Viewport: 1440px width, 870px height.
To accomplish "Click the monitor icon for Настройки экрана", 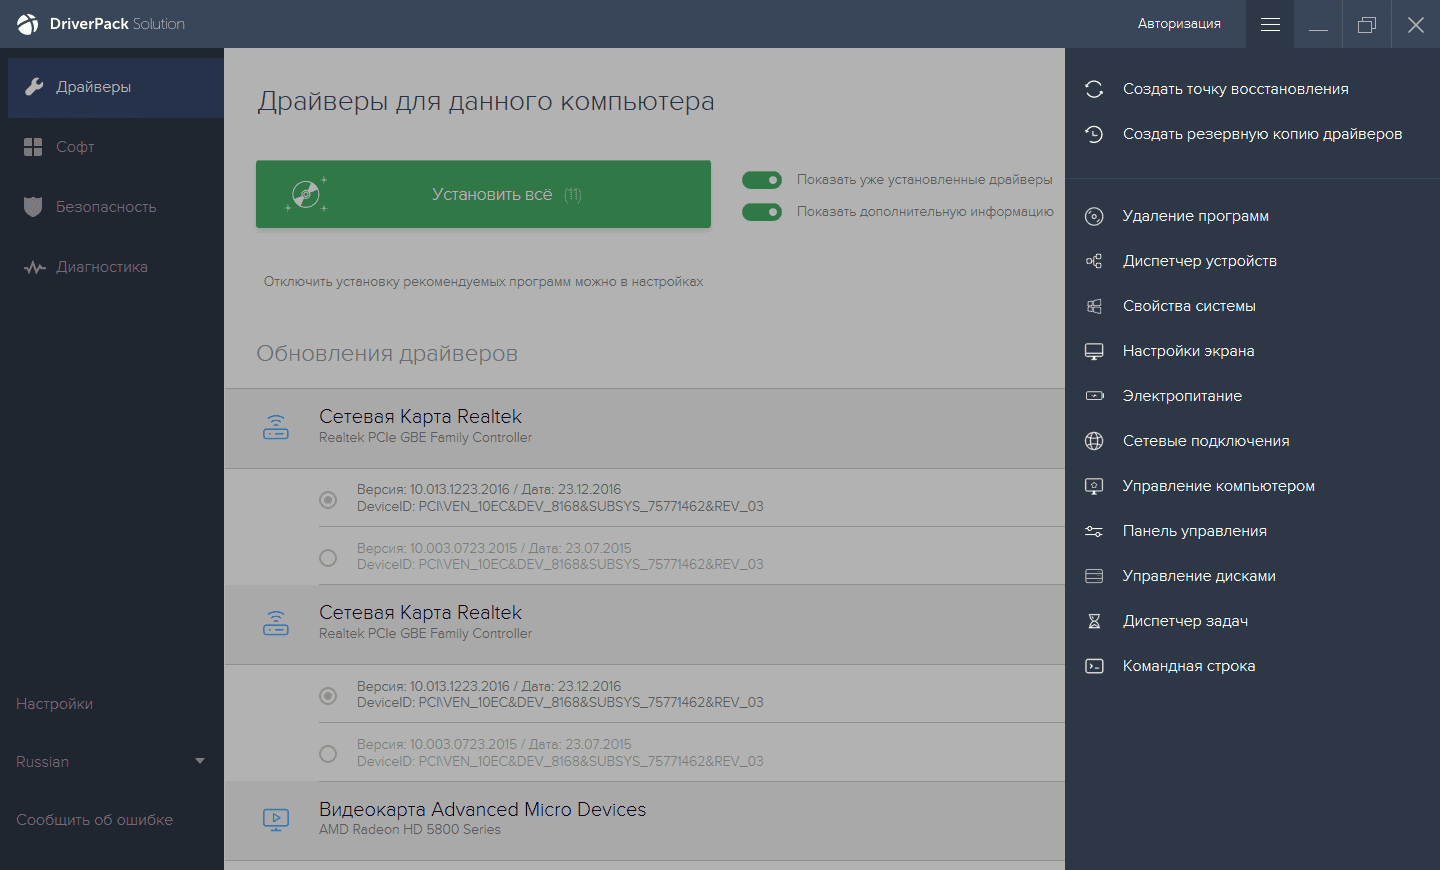I will pyautogui.click(x=1094, y=351).
